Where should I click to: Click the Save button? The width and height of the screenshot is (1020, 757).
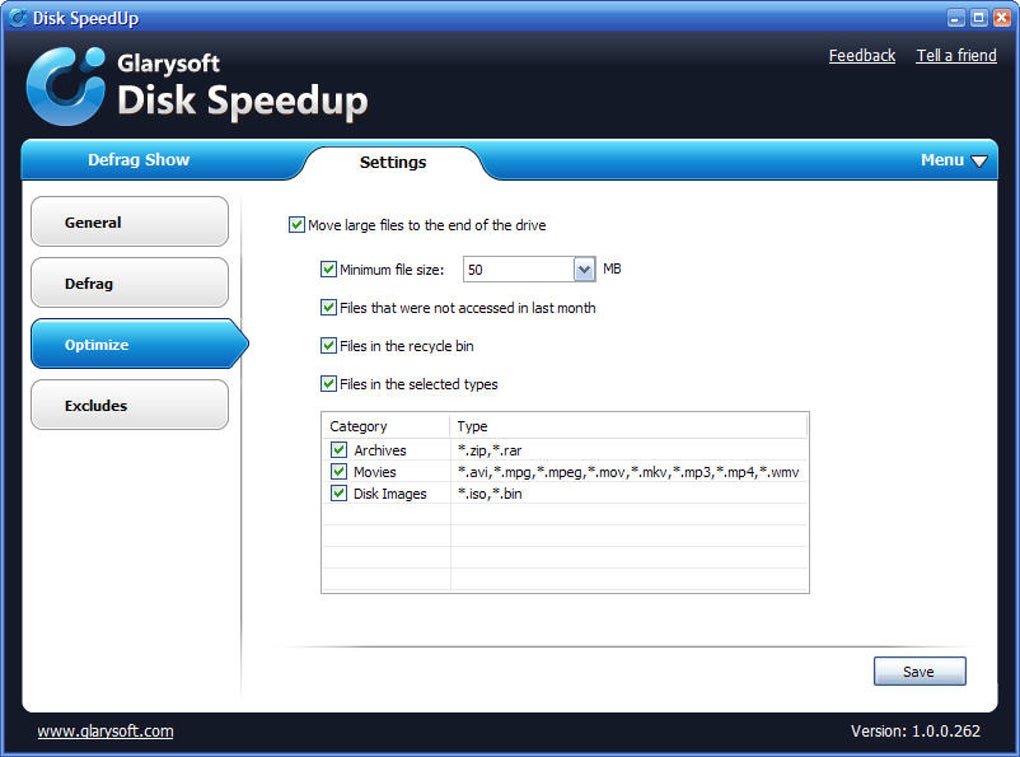point(919,671)
